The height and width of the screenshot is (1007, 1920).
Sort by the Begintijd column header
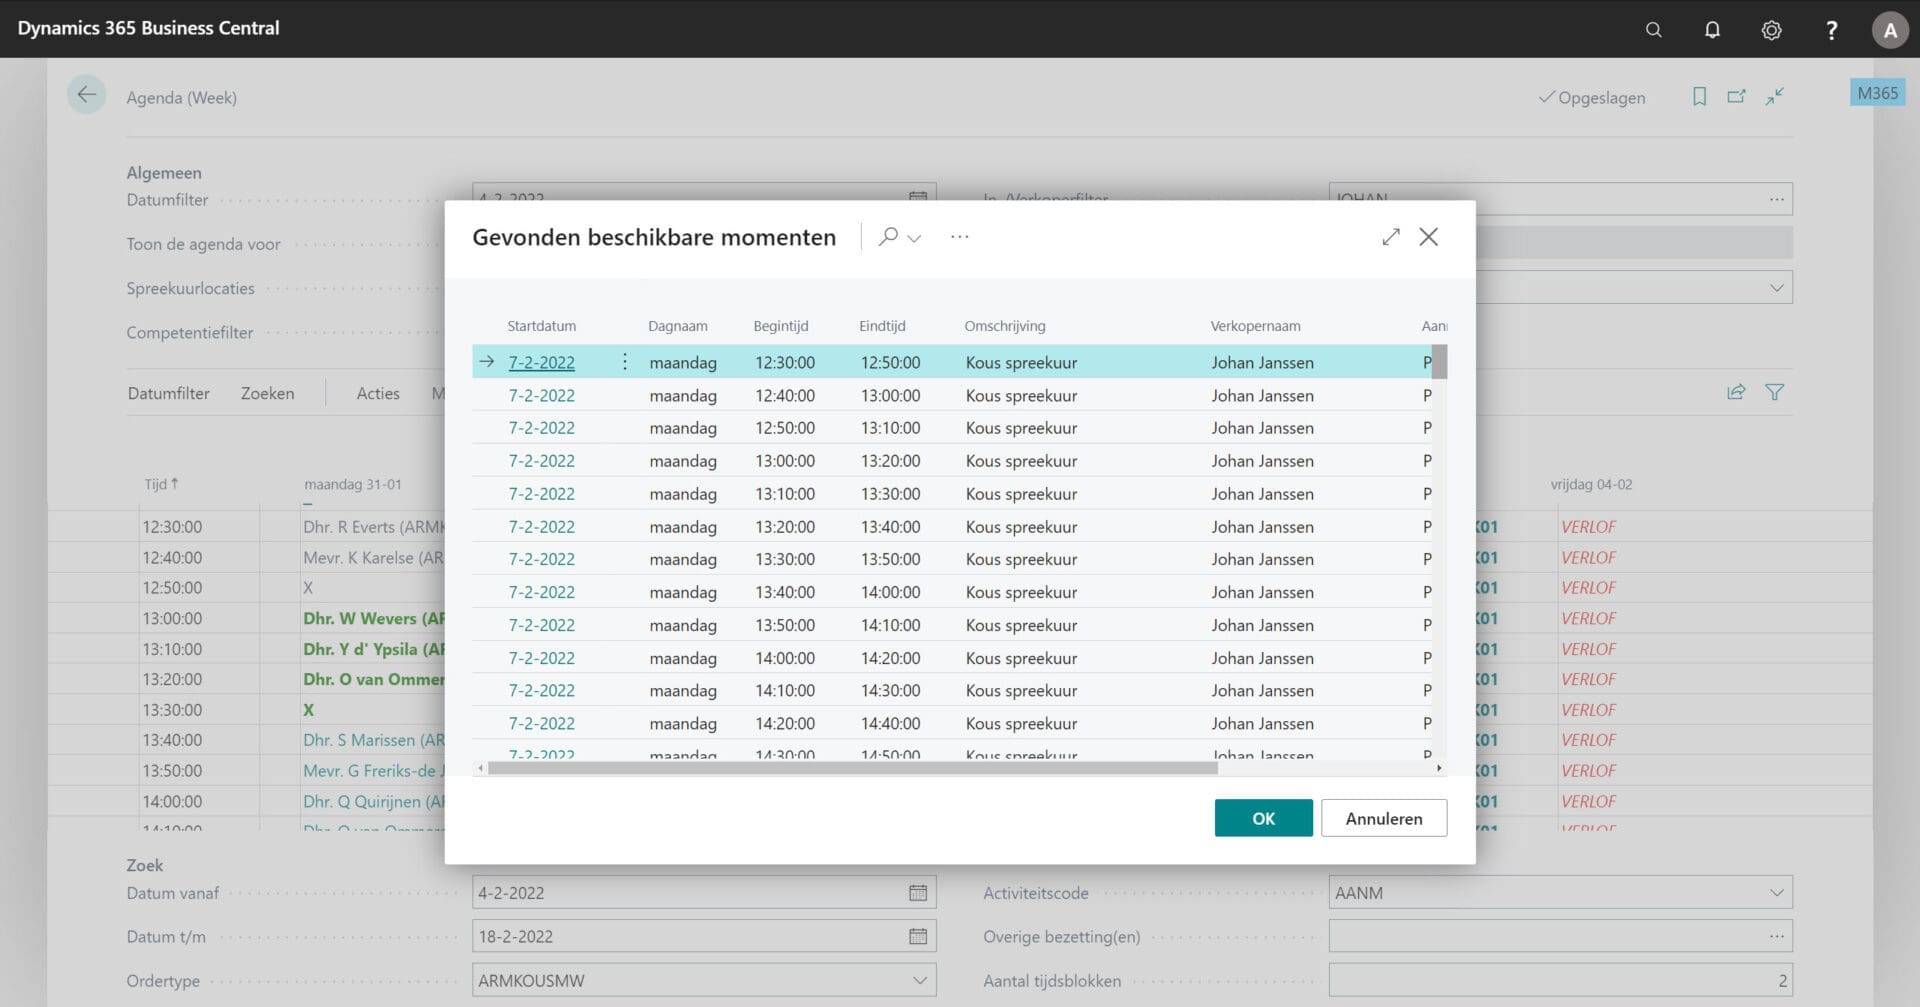[781, 326]
